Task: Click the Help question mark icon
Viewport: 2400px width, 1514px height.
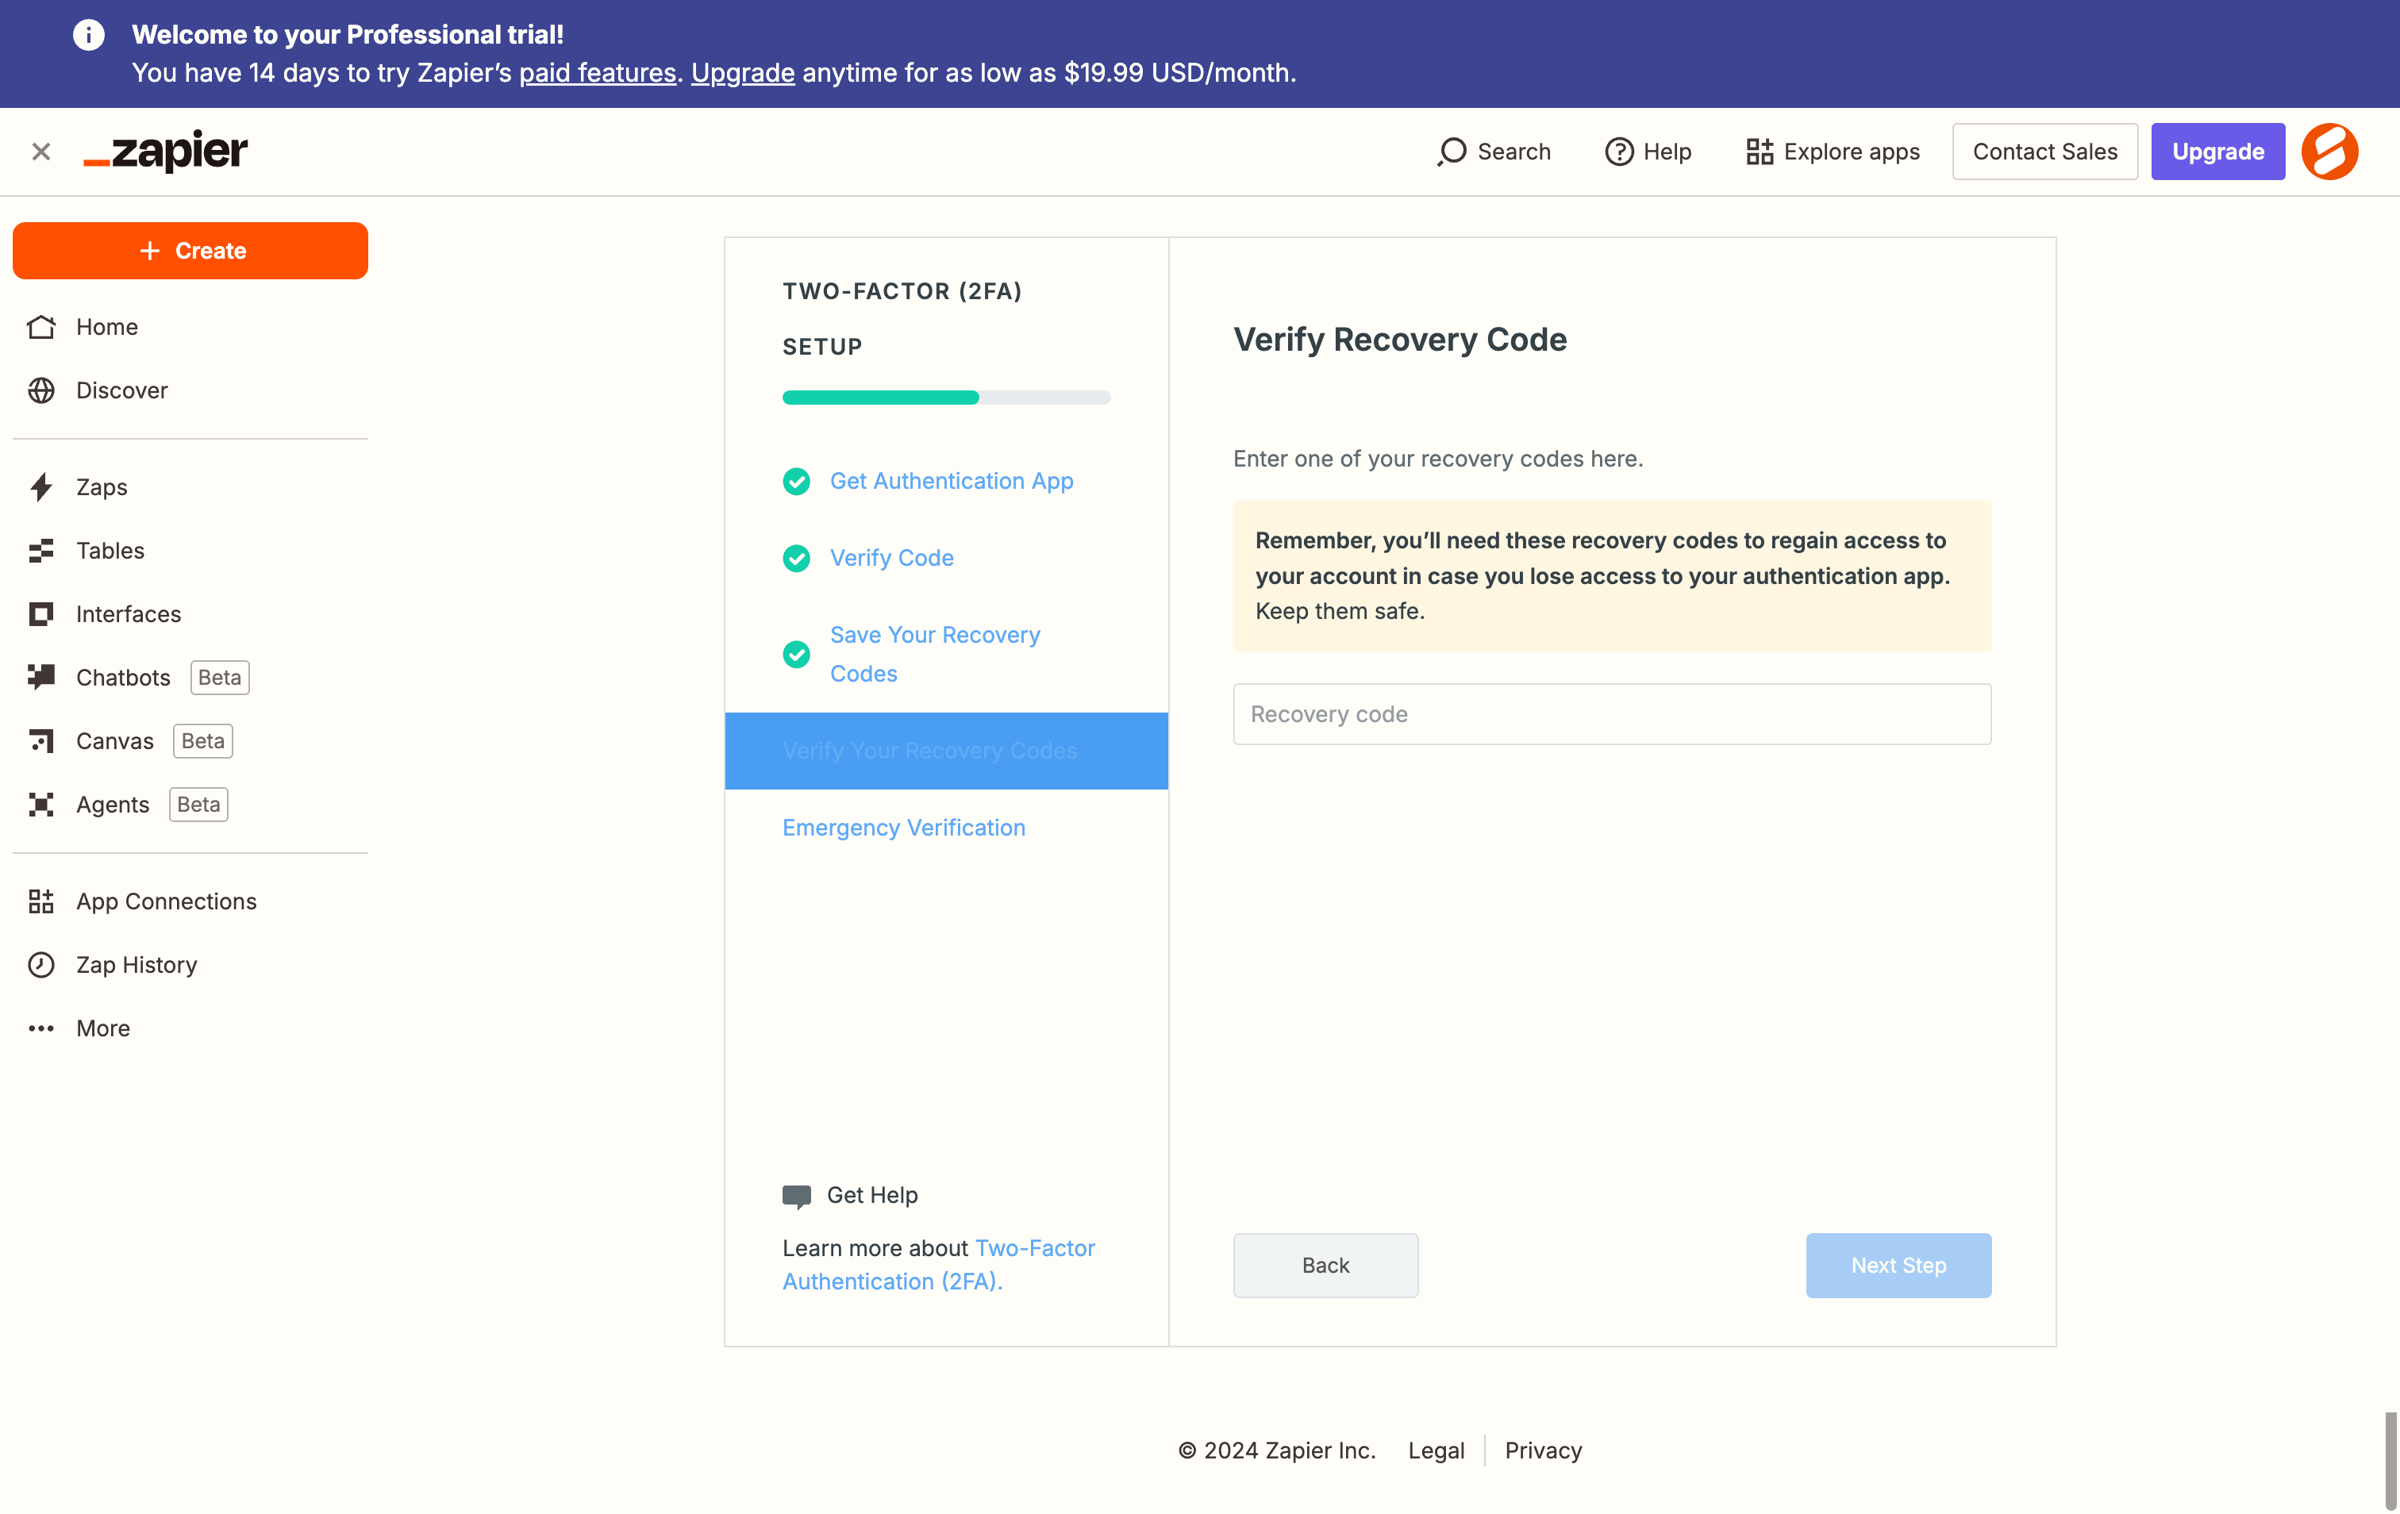Action: [1619, 151]
